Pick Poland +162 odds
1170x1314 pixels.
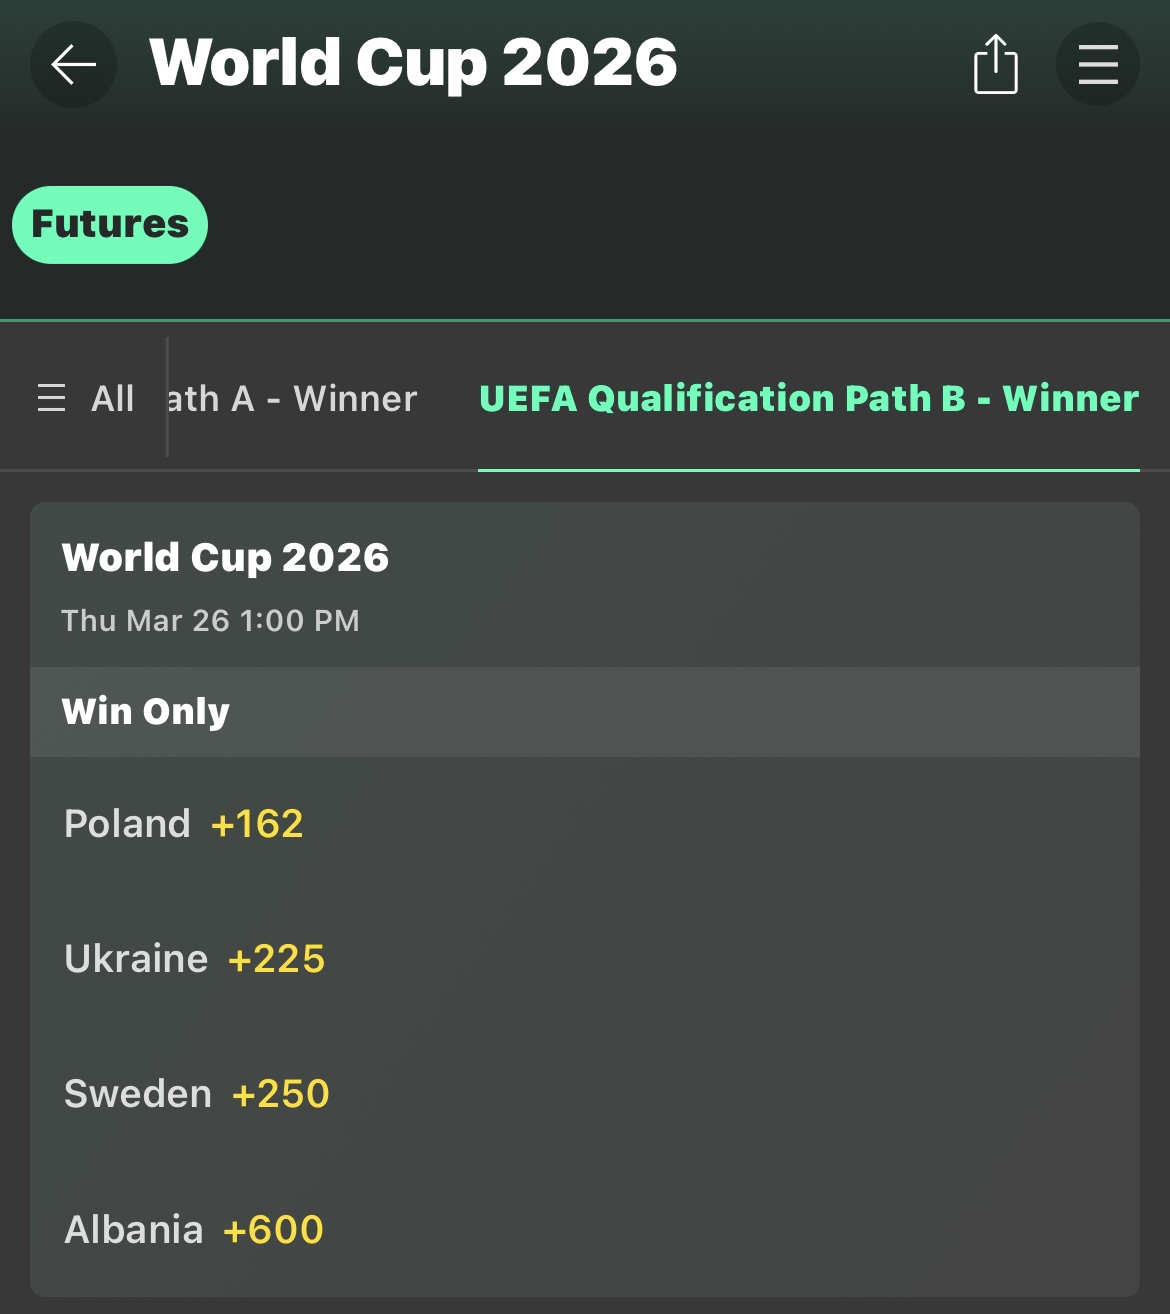point(257,824)
